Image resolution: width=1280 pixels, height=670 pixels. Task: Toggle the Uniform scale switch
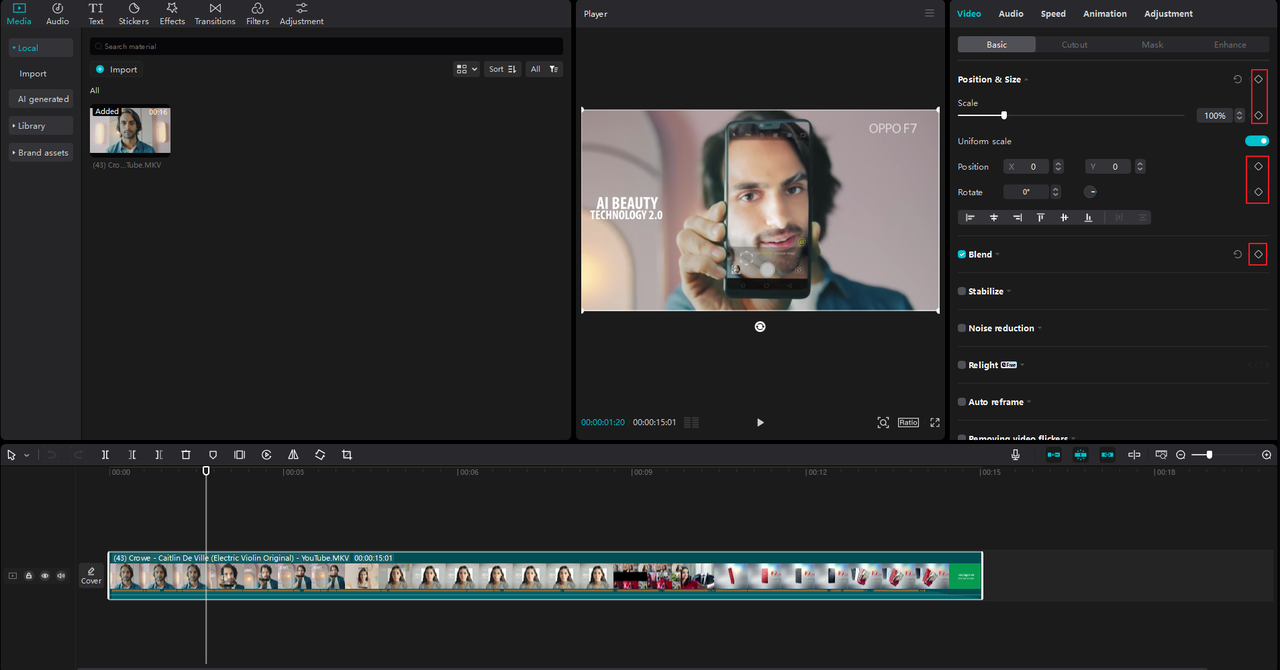pos(1257,141)
